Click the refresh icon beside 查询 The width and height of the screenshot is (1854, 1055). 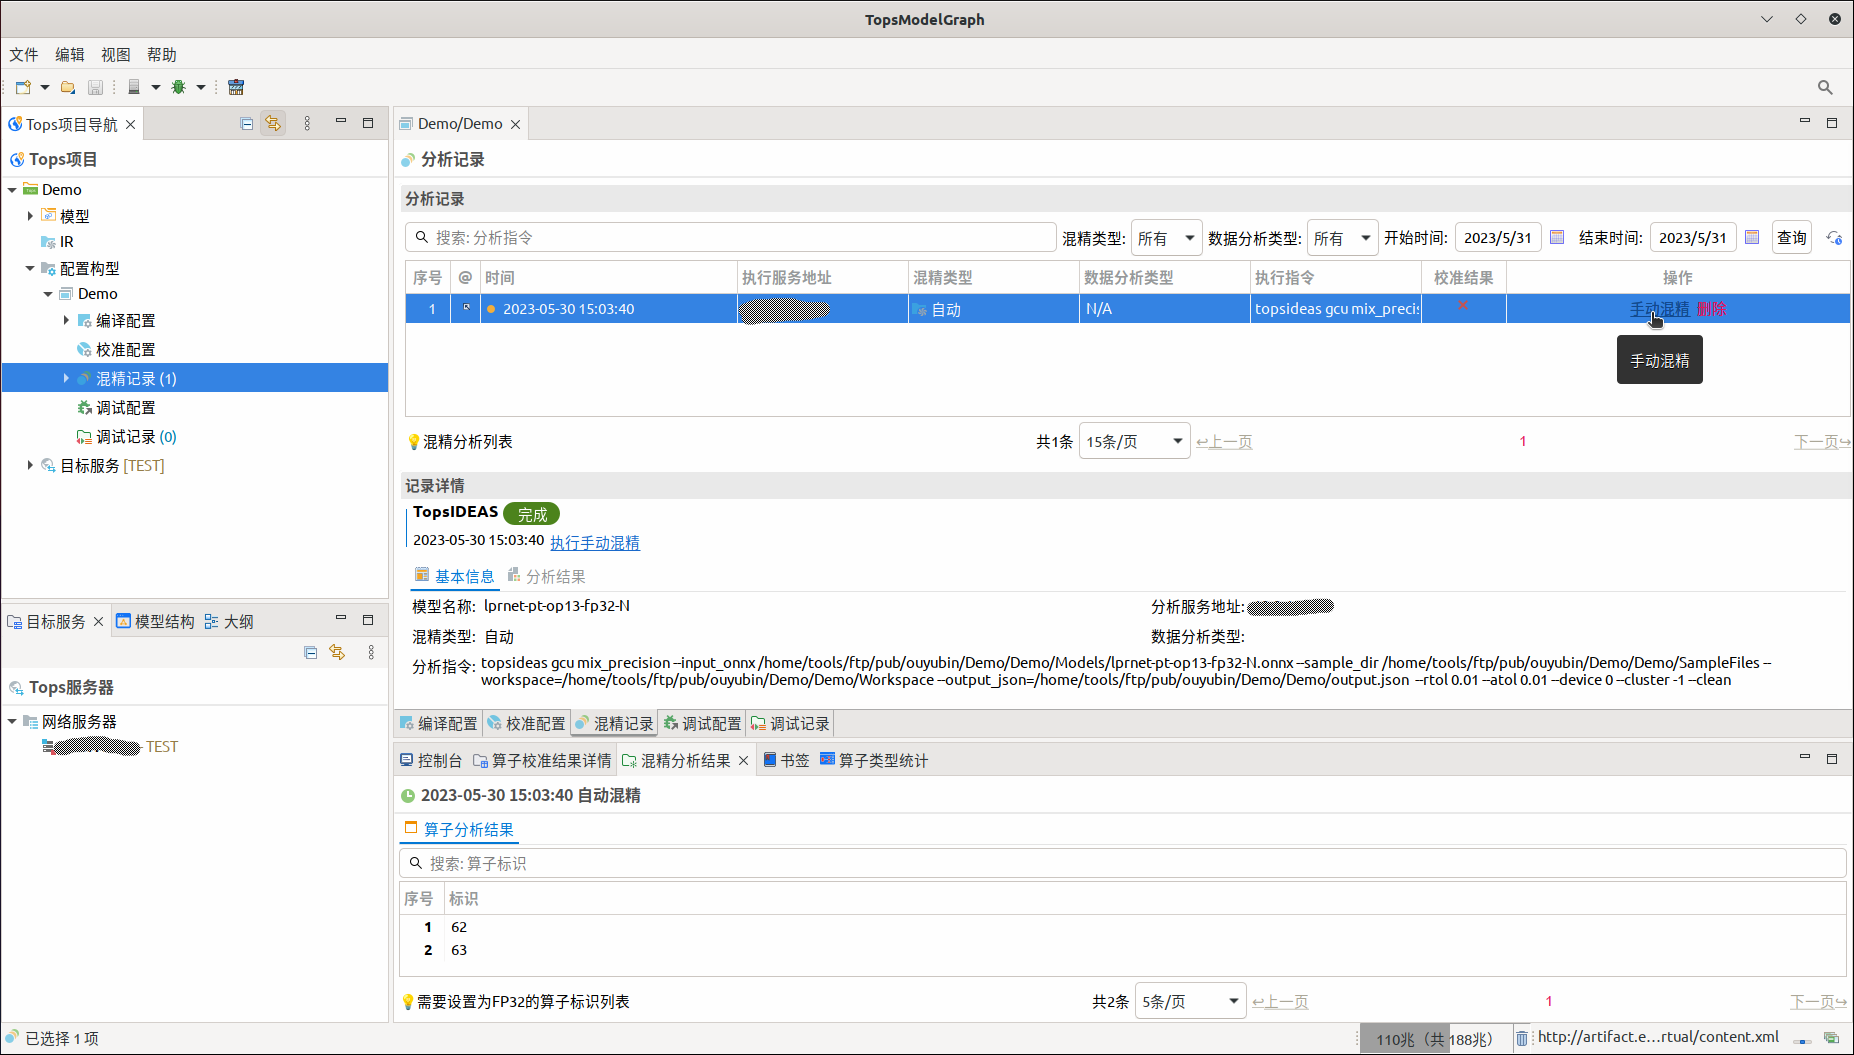[1834, 237]
